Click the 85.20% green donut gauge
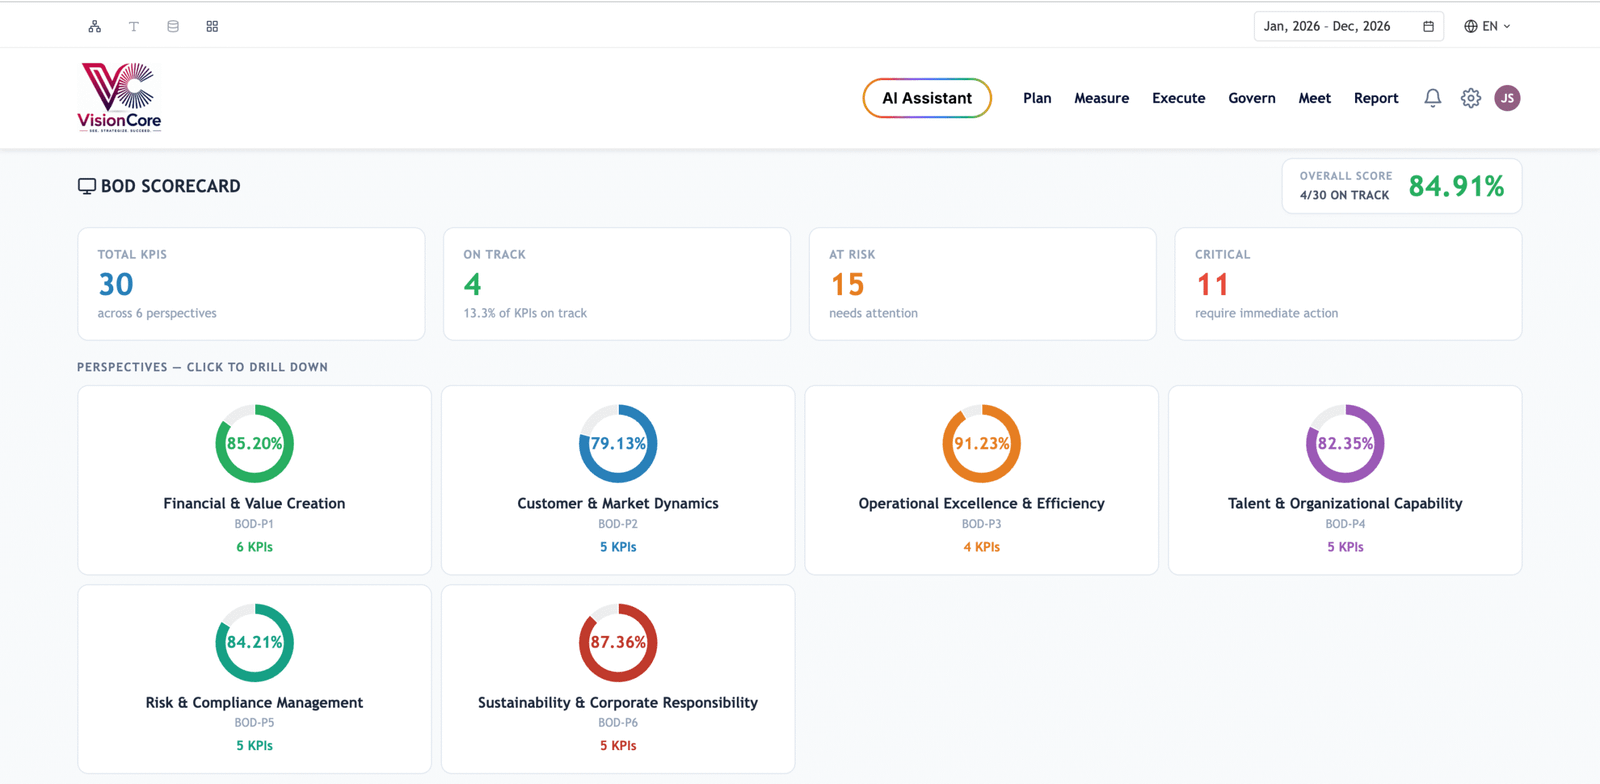Viewport: 1600px width, 784px height. pos(254,443)
